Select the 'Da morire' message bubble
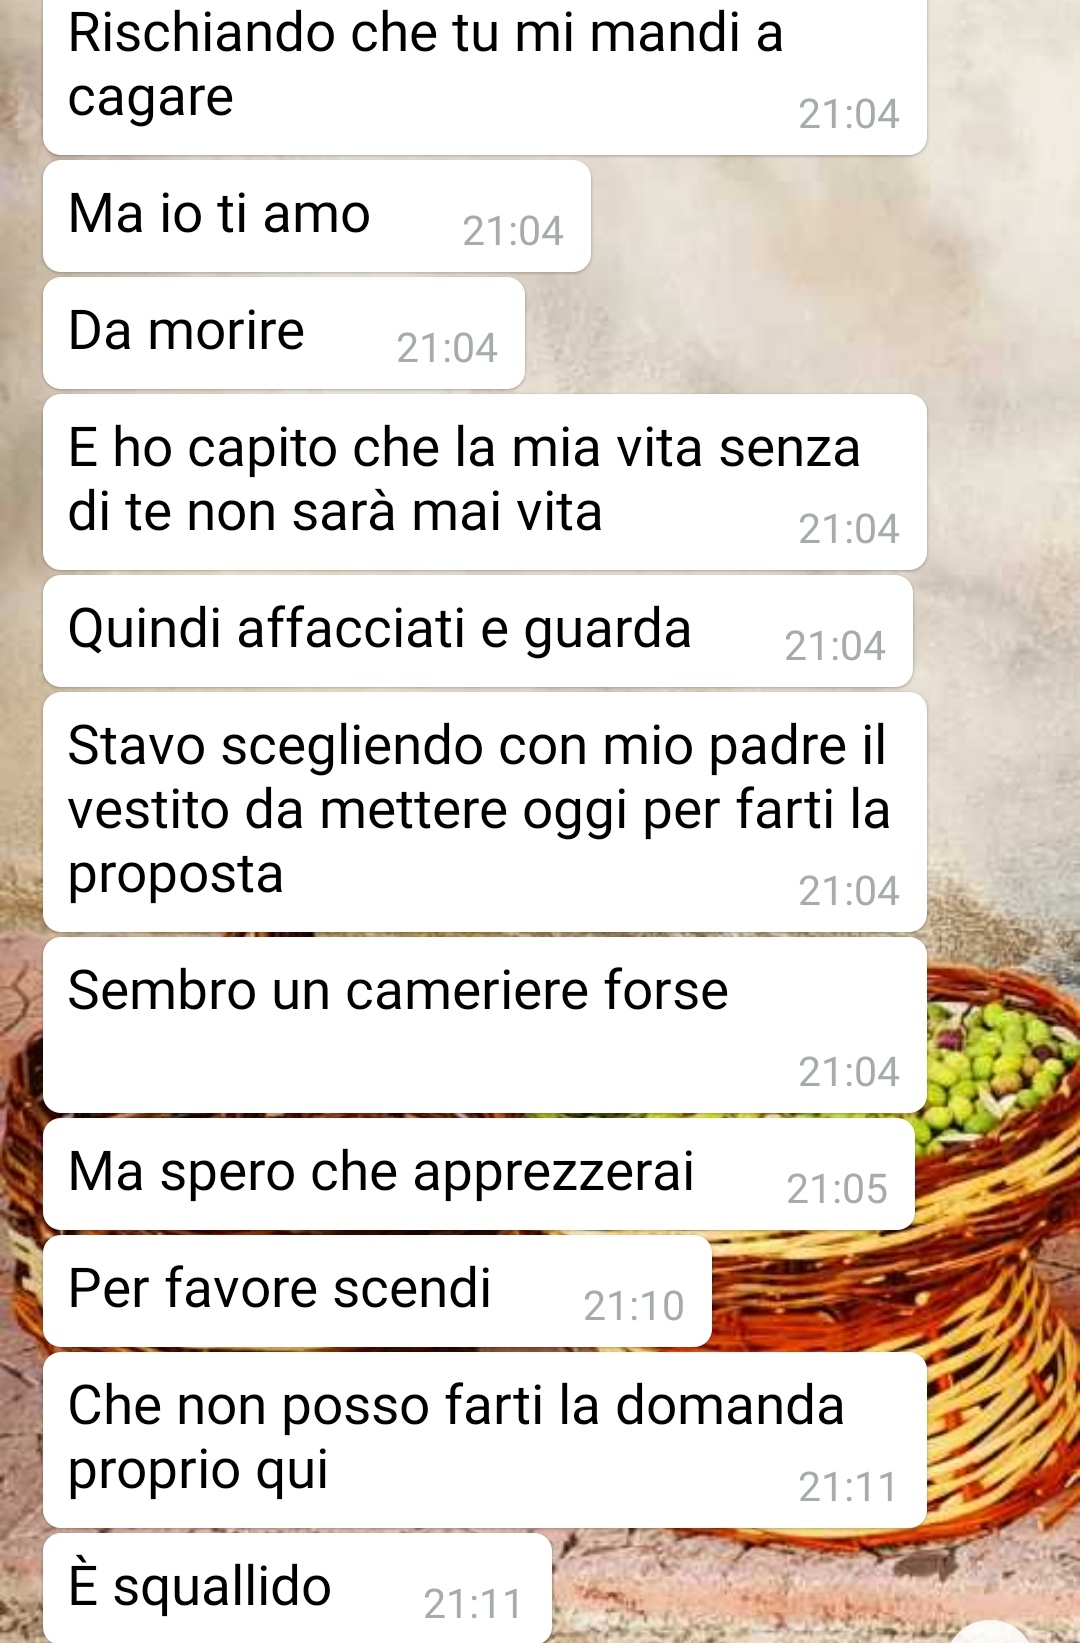Image resolution: width=1080 pixels, height=1643 pixels. tap(284, 333)
